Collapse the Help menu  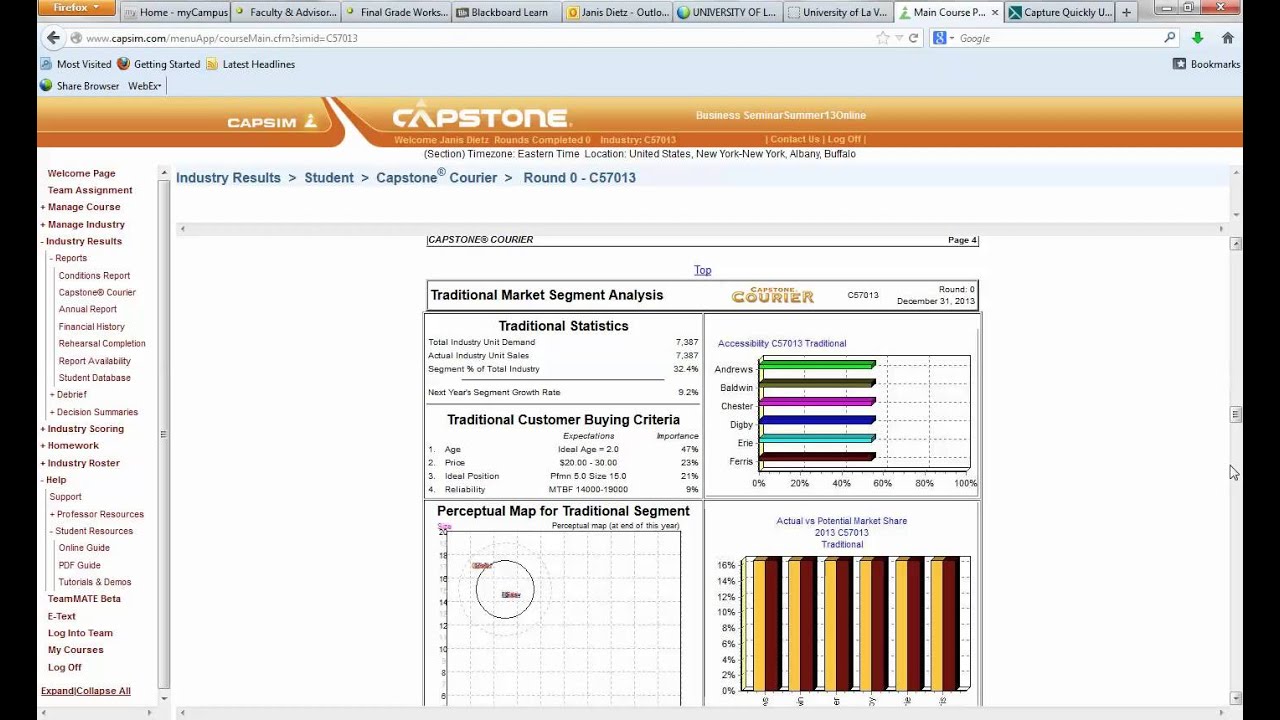53,480
